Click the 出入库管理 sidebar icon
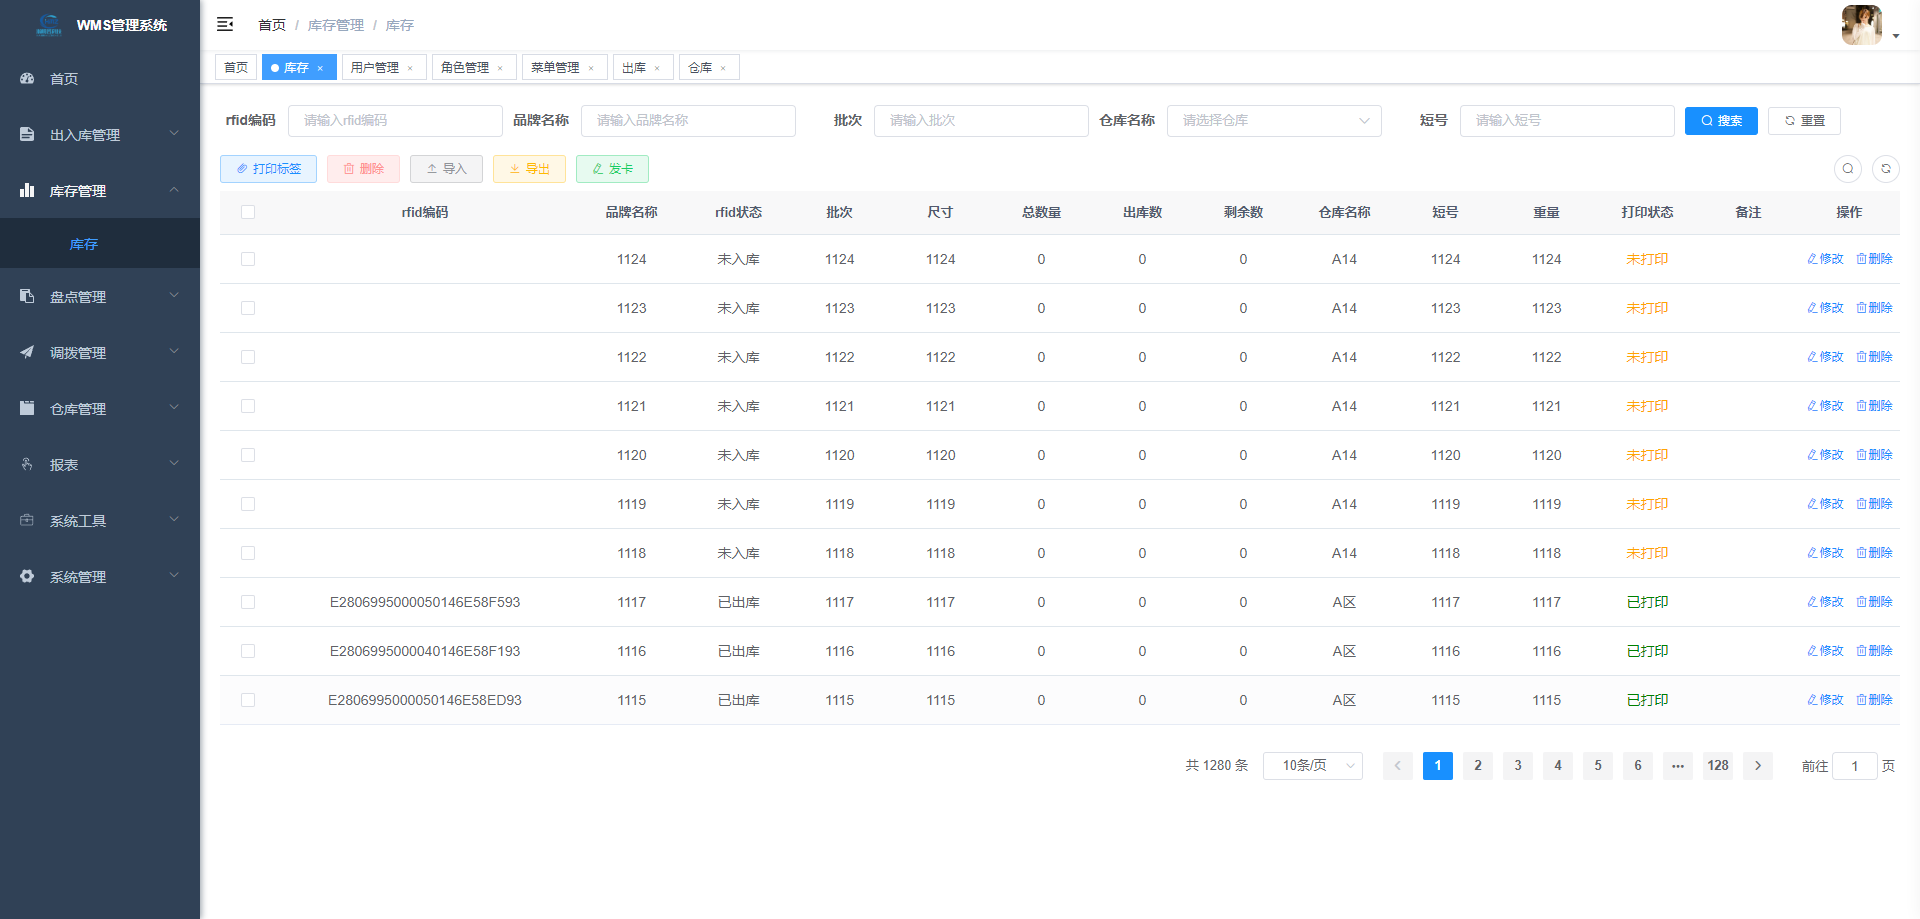 [27, 134]
